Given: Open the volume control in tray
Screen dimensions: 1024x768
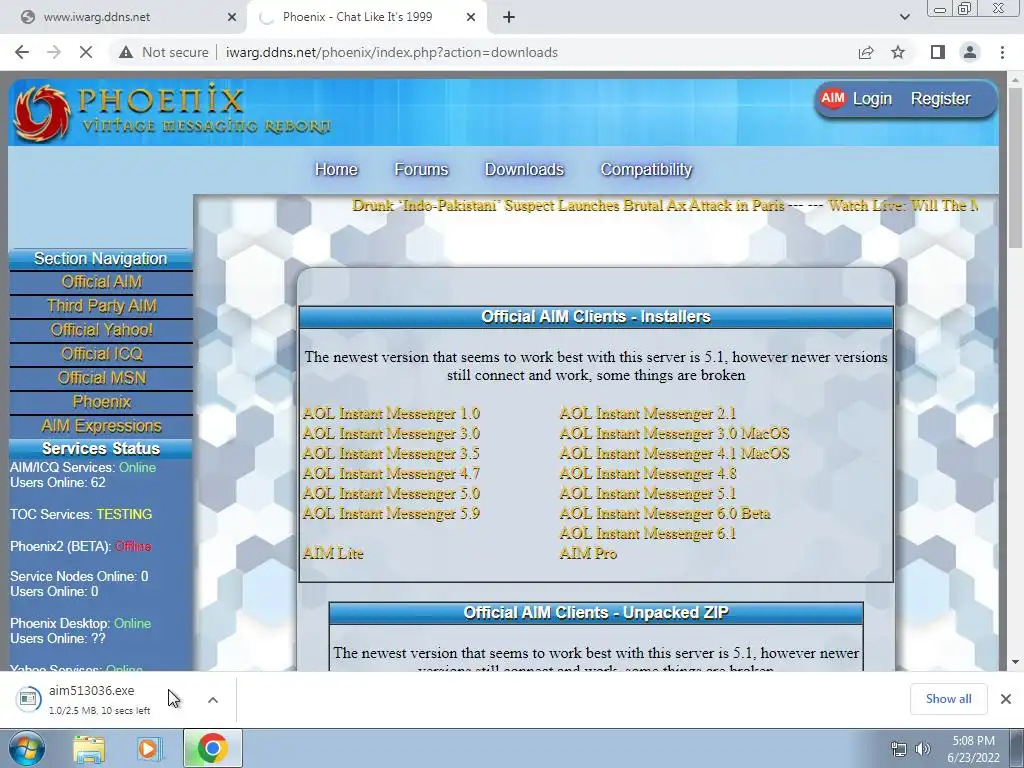Looking at the screenshot, I should 923,749.
